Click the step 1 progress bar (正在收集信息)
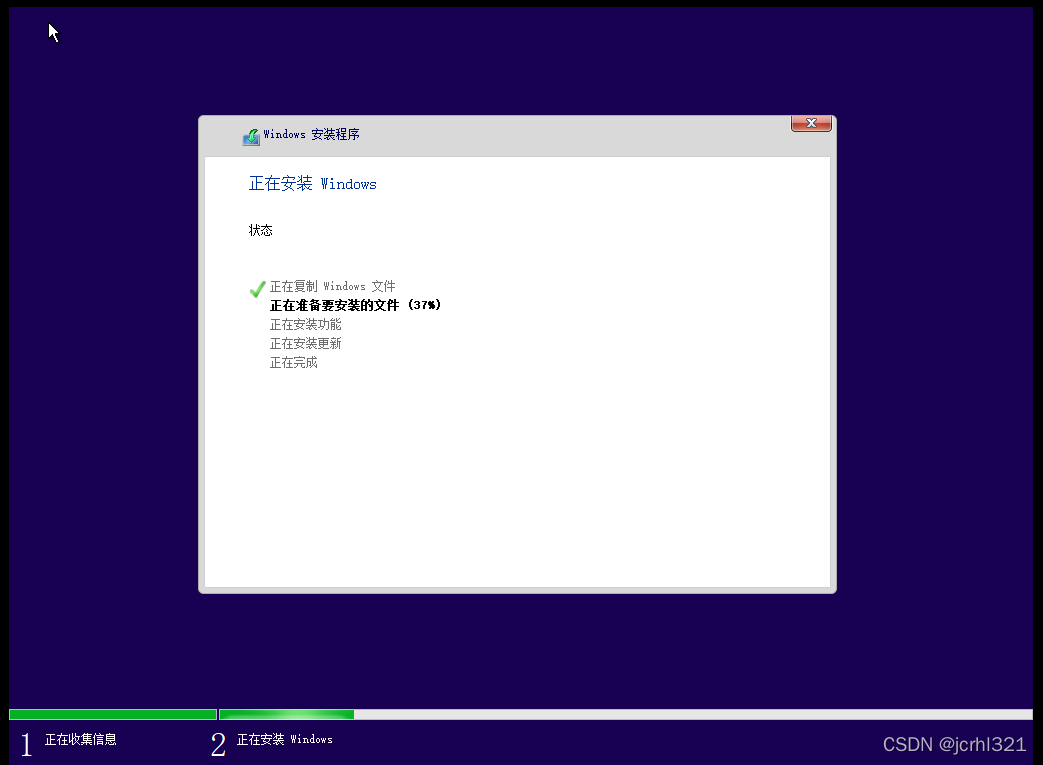 point(113,714)
